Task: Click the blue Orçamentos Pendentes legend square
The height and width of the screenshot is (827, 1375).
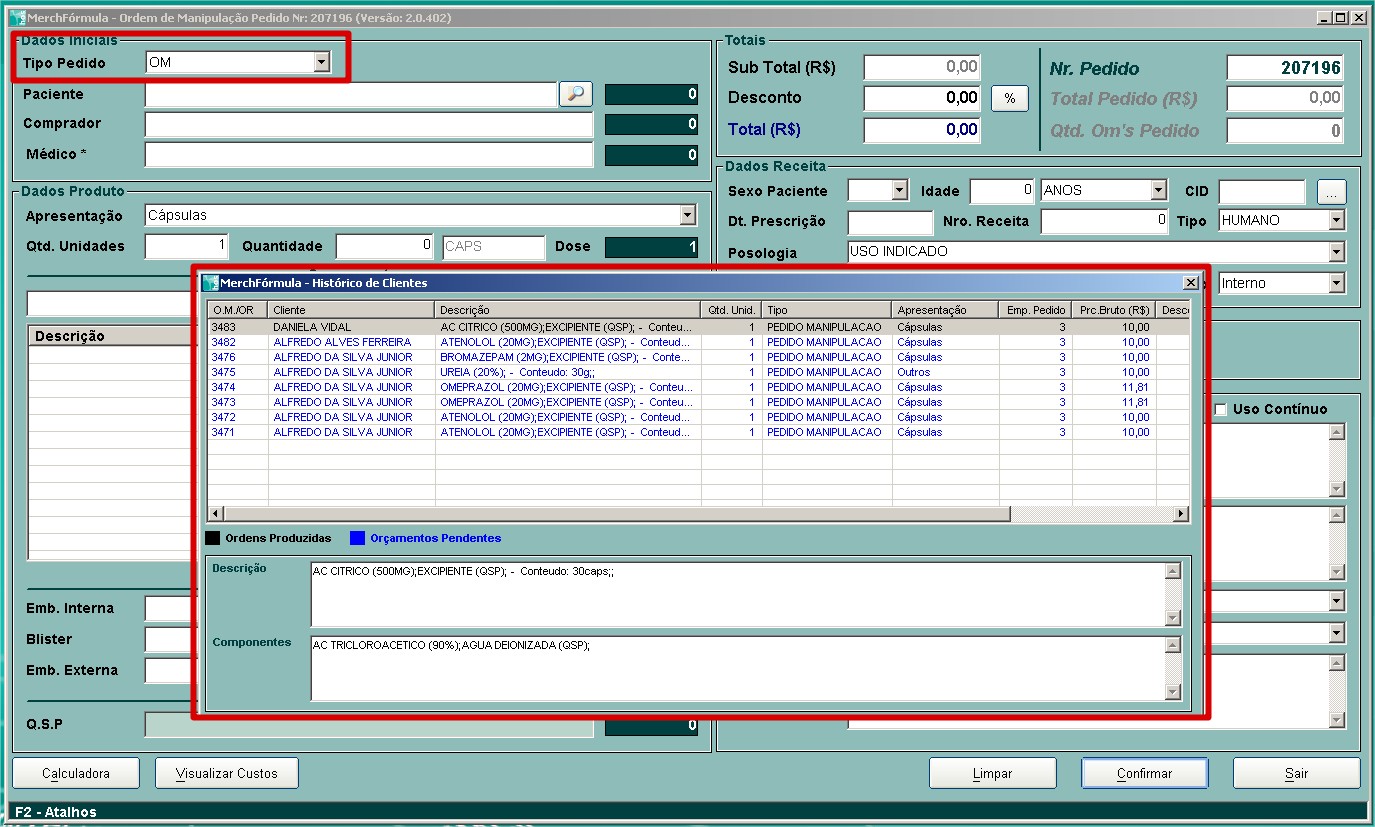Action: pos(357,538)
